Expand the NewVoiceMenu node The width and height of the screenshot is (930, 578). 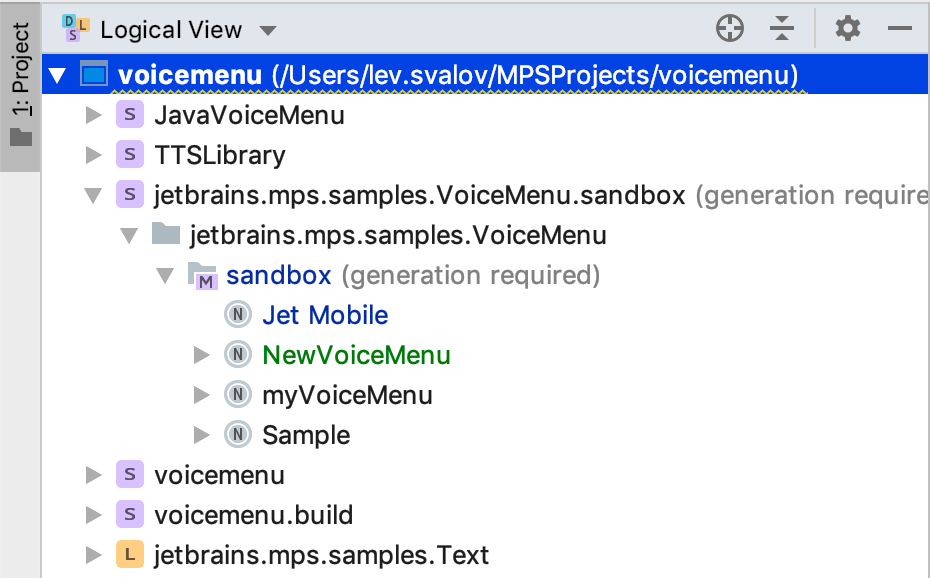[x=202, y=355]
